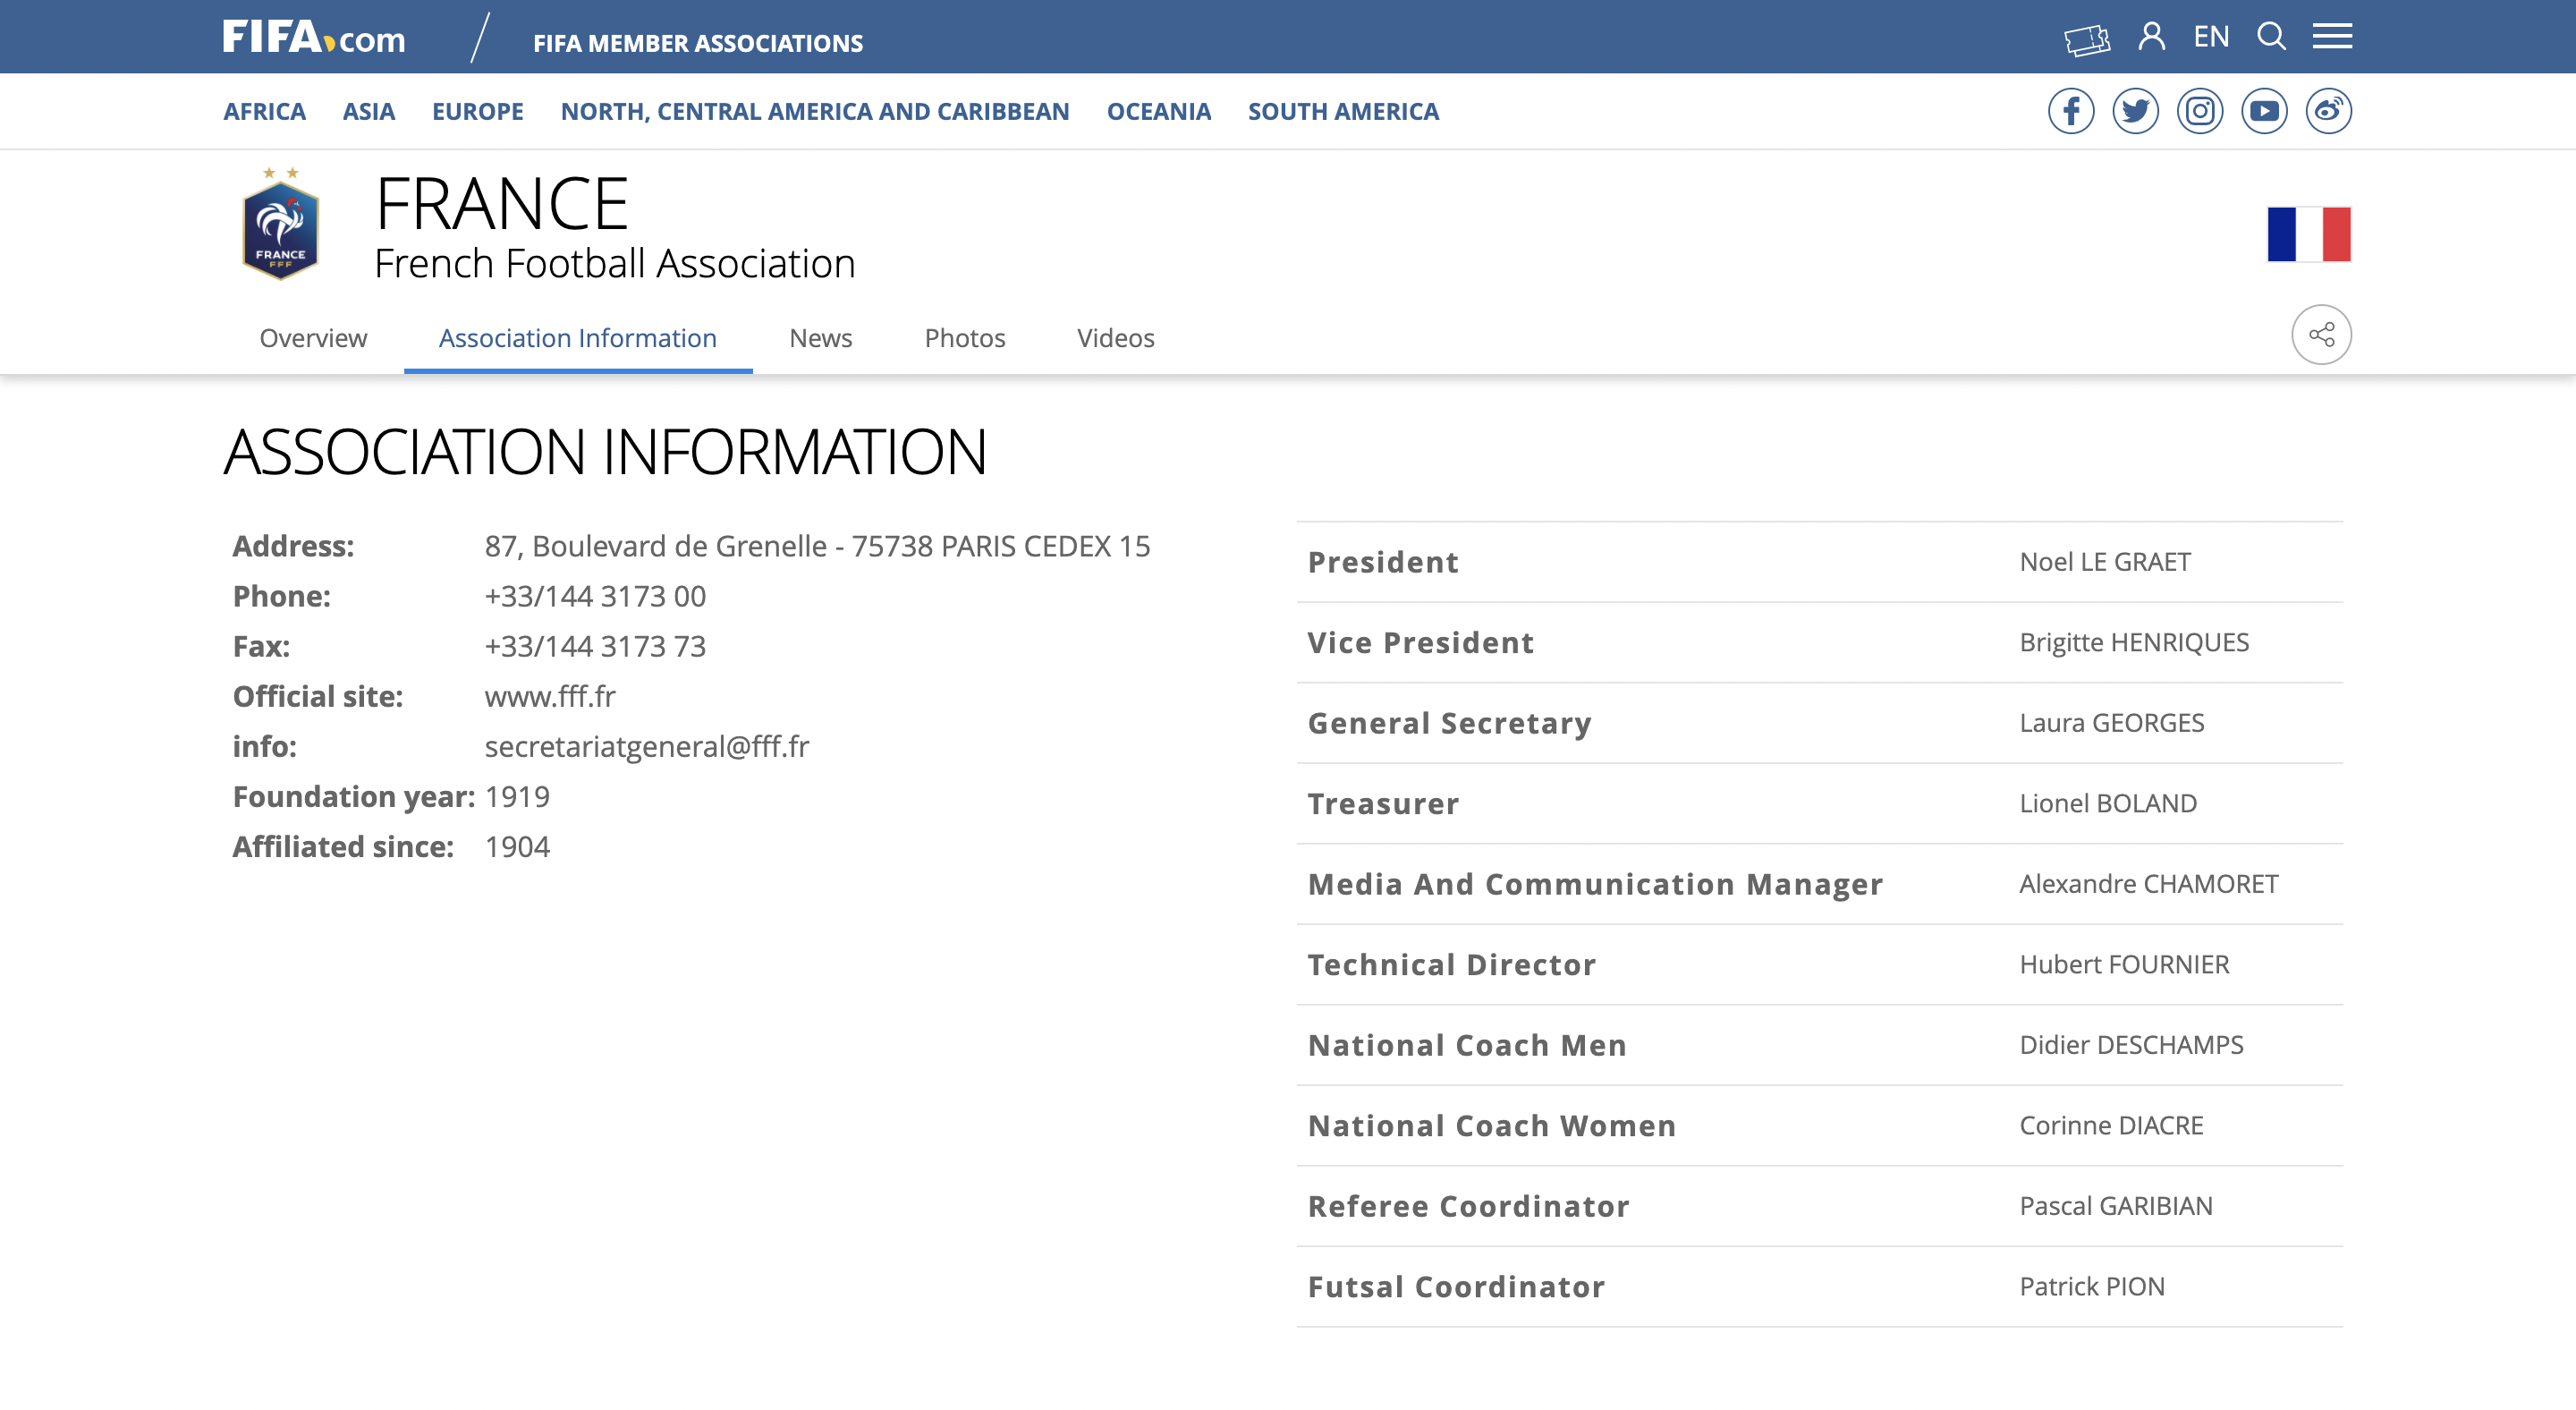Viewport: 2576px width, 1410px height.
Task: Click the search magnifier icon
Action: [2271, 37]
